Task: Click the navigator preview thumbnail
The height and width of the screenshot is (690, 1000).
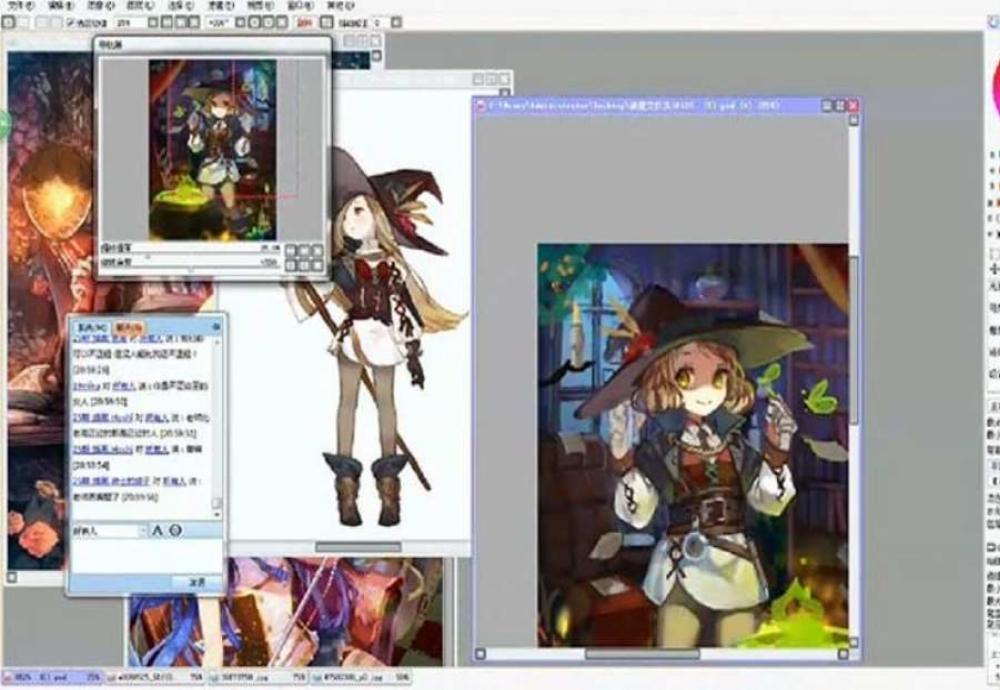Action: tap(212, 148)
